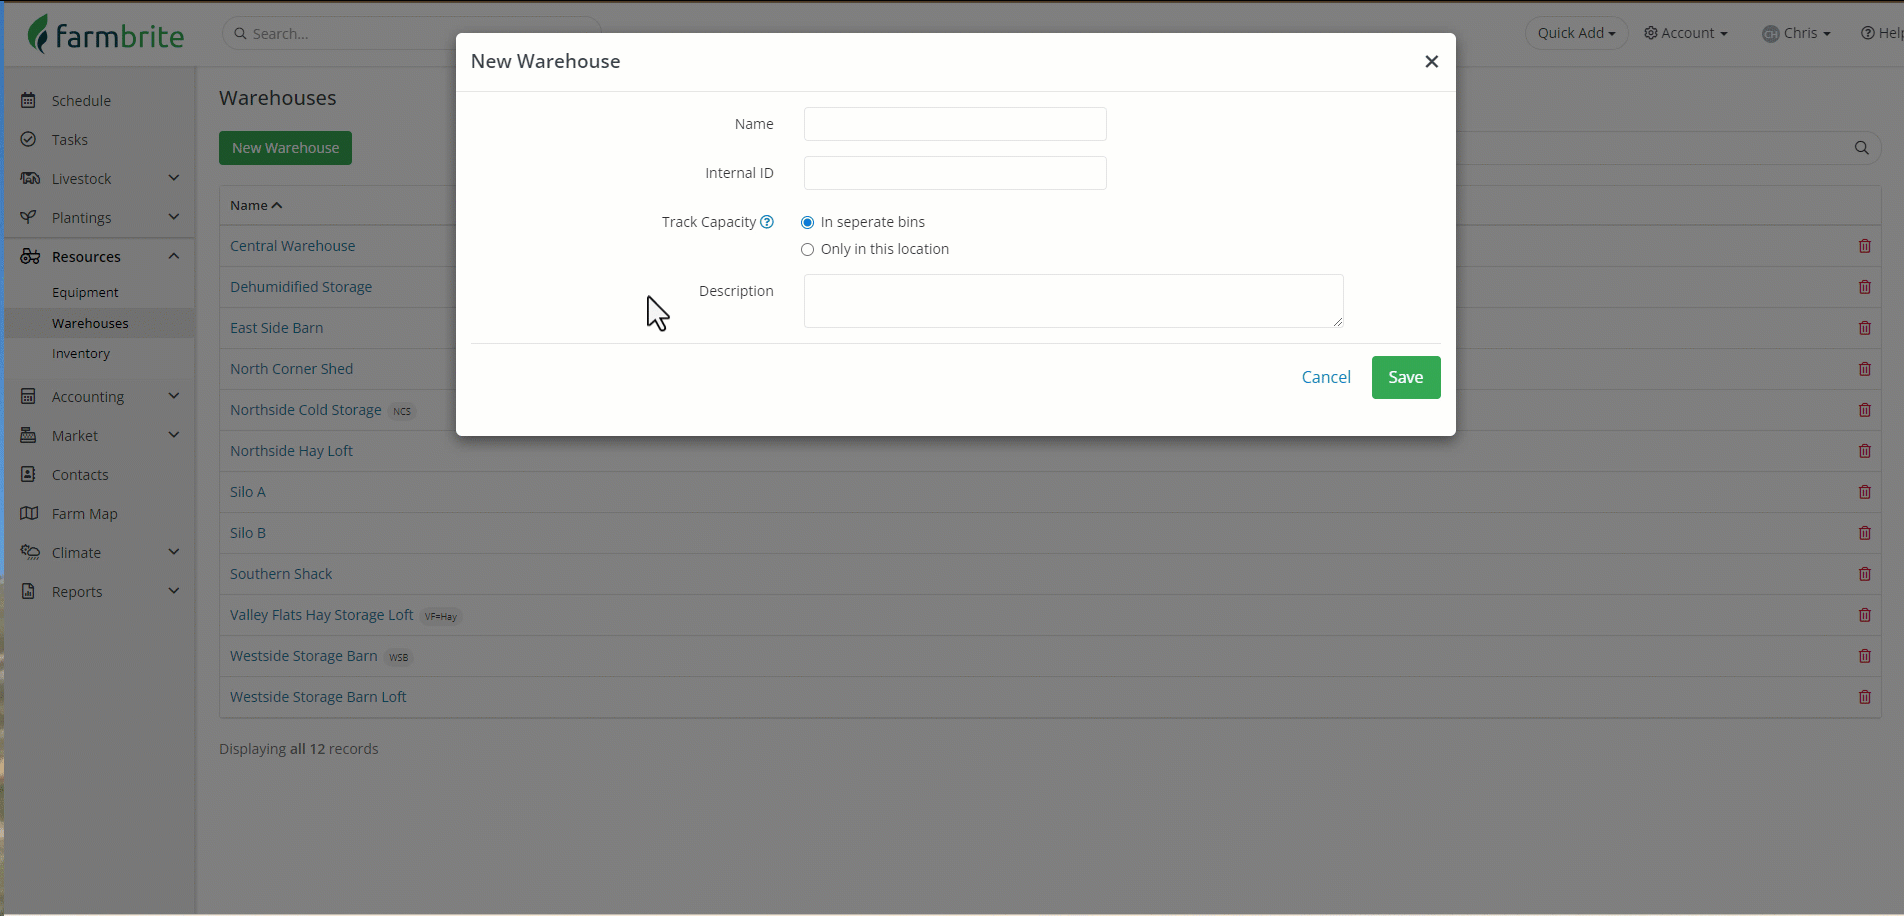Click the Tasks checkmark icon

[29, 140]
